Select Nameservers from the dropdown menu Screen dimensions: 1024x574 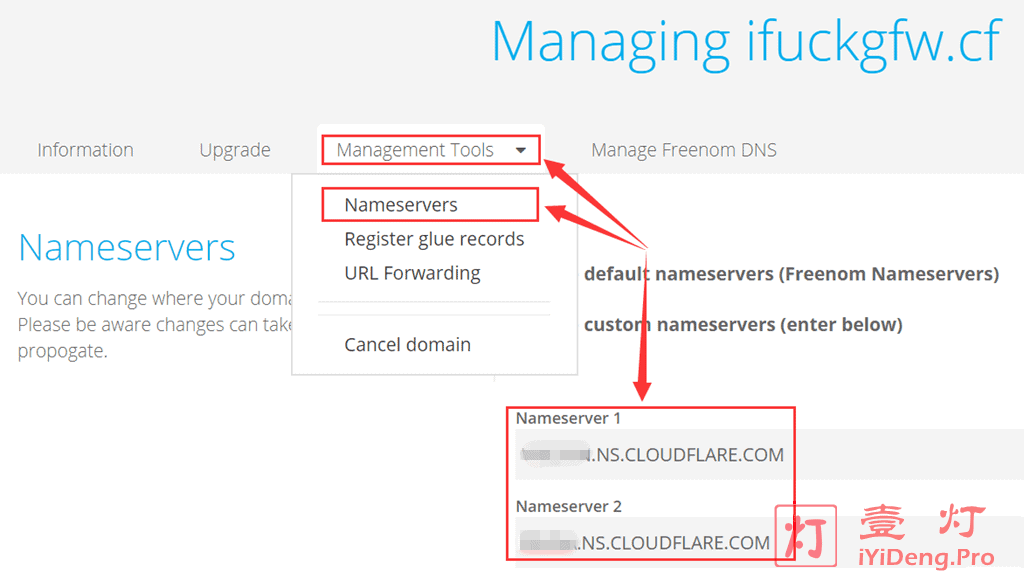coord(401,205)
